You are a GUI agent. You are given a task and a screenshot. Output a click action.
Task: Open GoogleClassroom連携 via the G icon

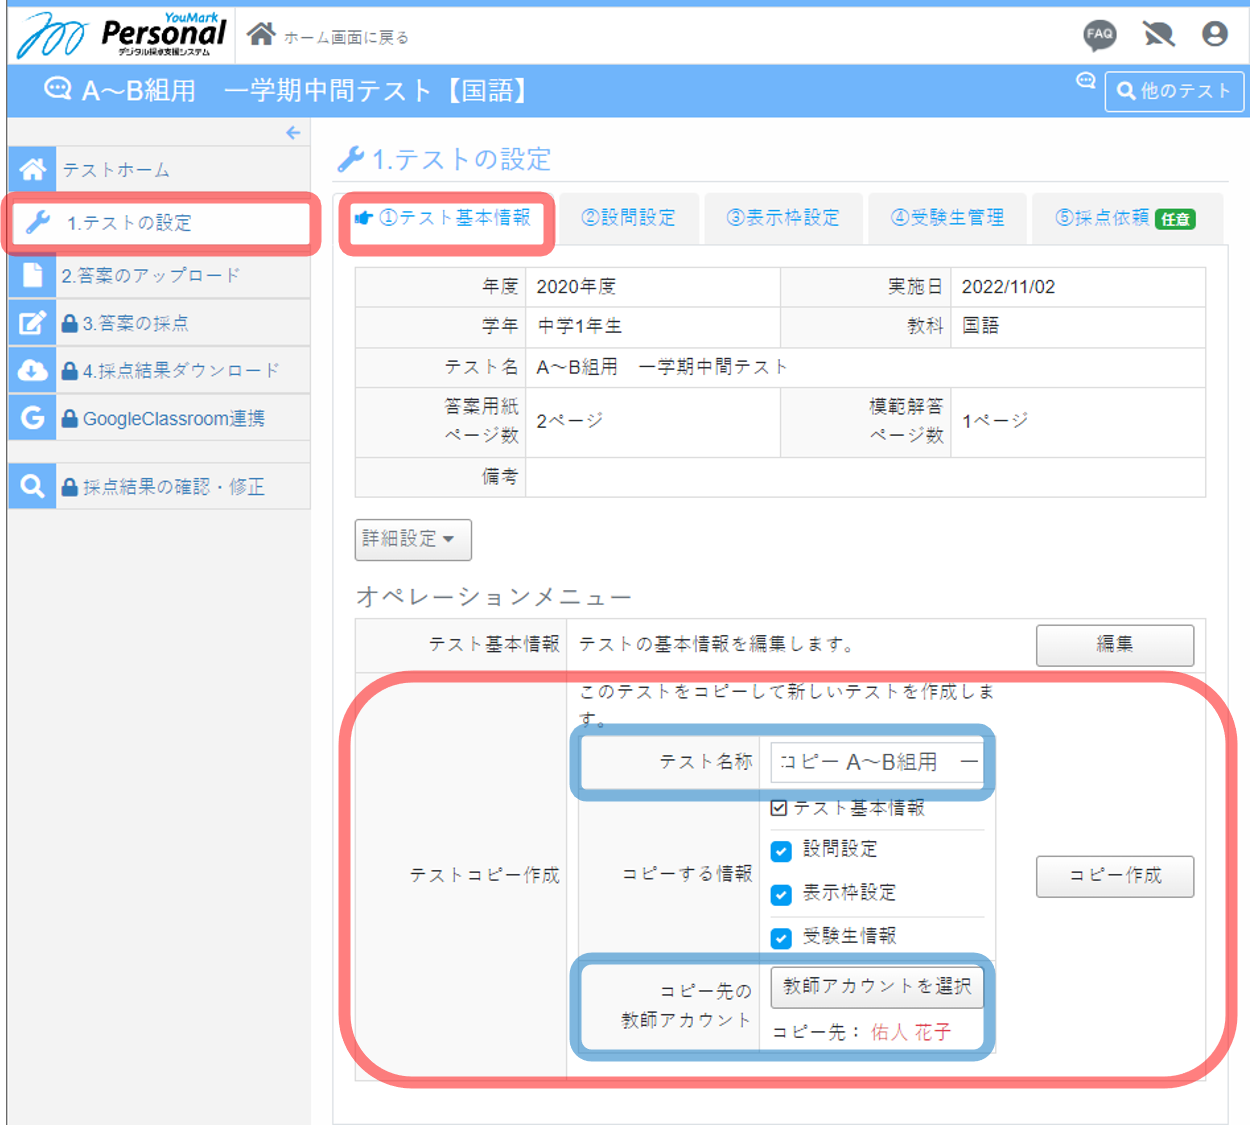click(32, 417)
